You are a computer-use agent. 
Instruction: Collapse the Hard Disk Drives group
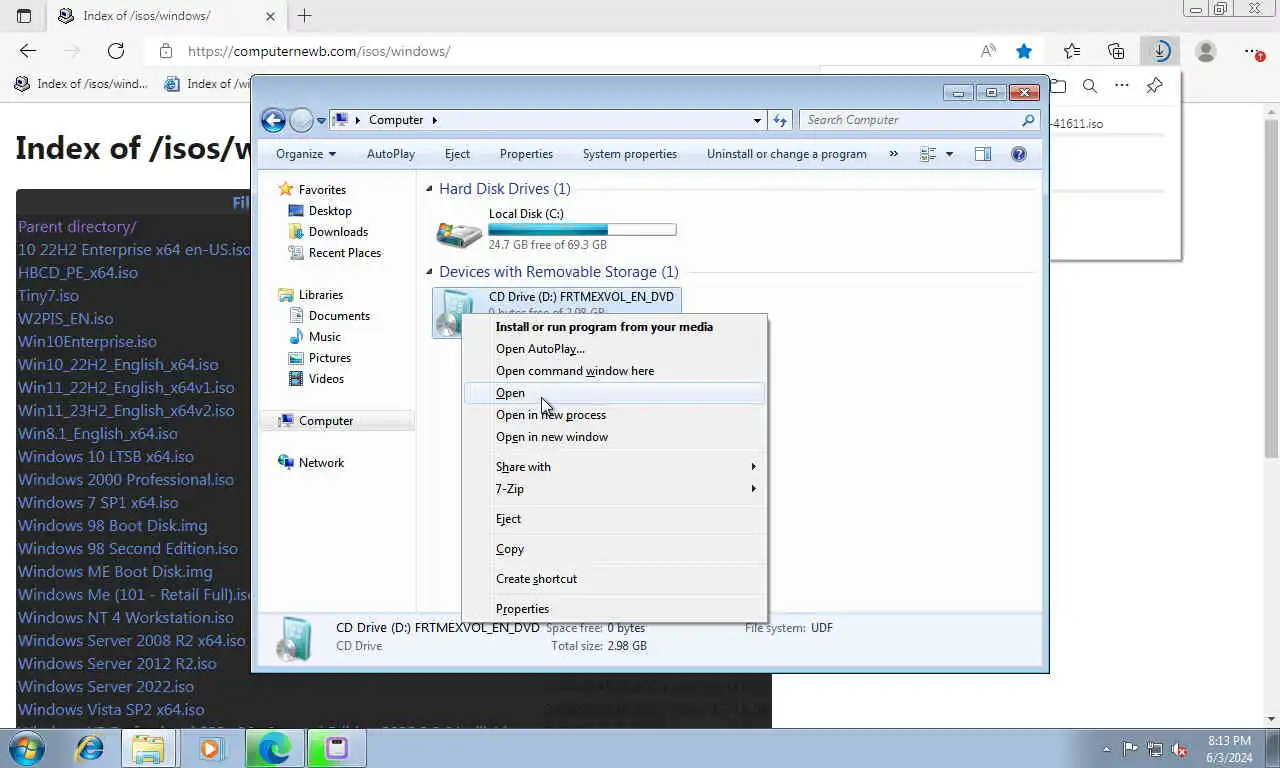pos(430,189)
